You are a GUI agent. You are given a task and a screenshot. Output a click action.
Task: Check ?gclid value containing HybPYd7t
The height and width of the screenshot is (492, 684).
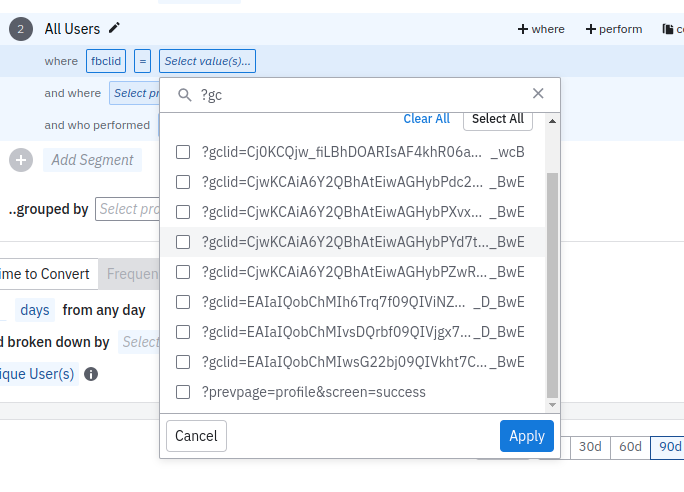183,242
